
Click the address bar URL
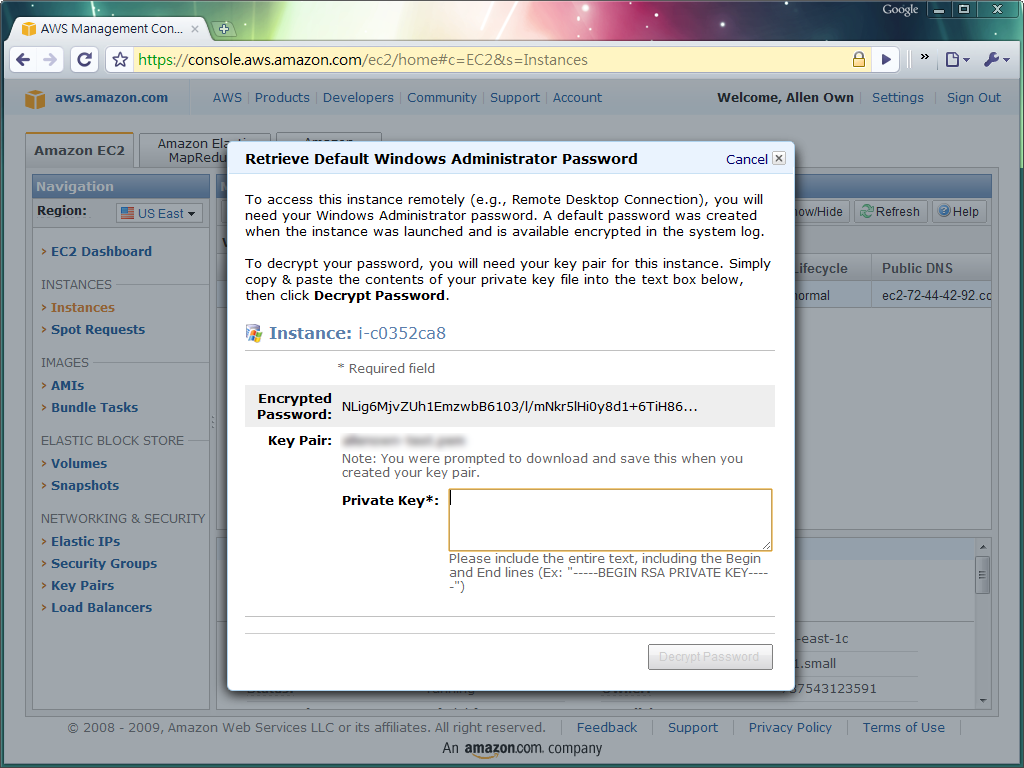point(362,60)
